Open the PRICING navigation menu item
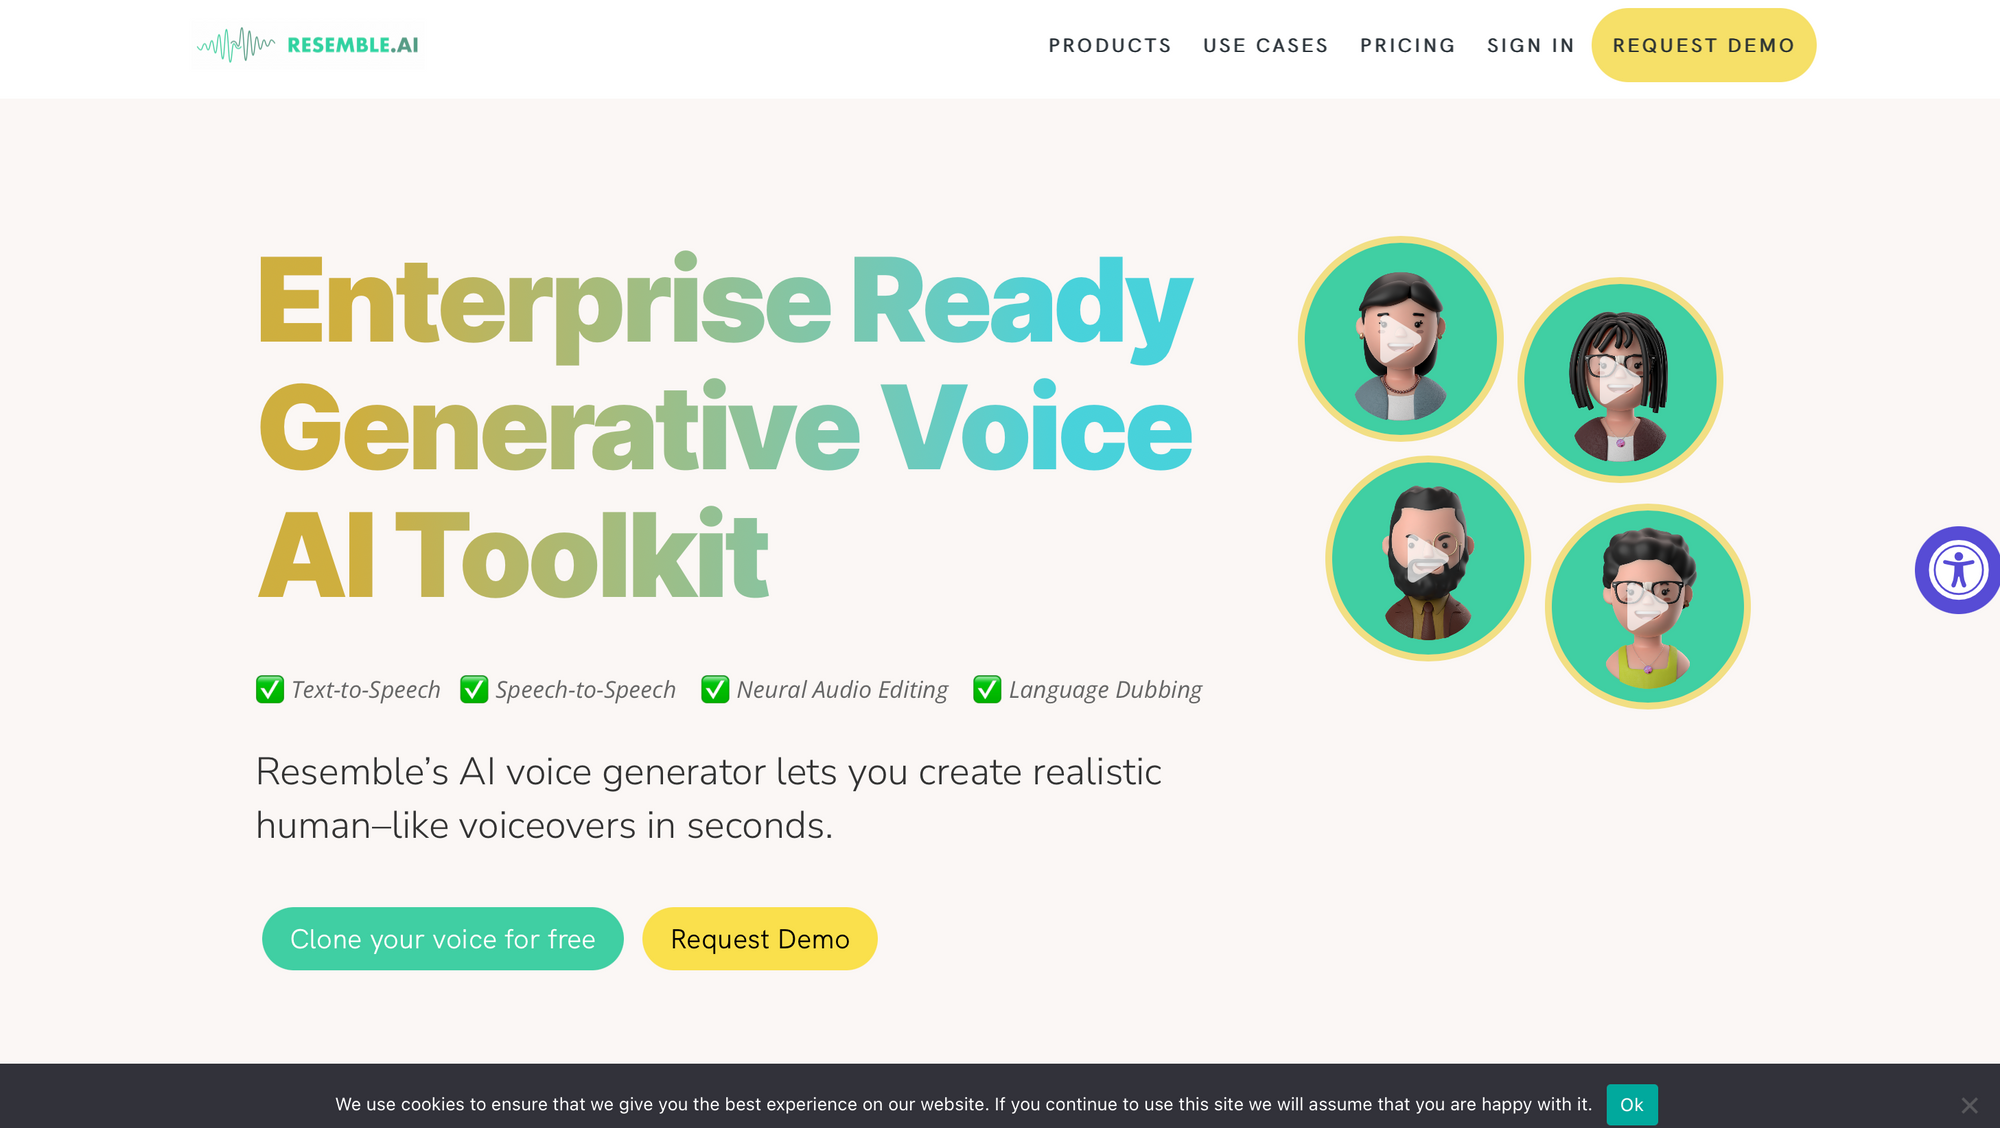Screen dimensions: 2000x1128 click(x=1408, y=45)
